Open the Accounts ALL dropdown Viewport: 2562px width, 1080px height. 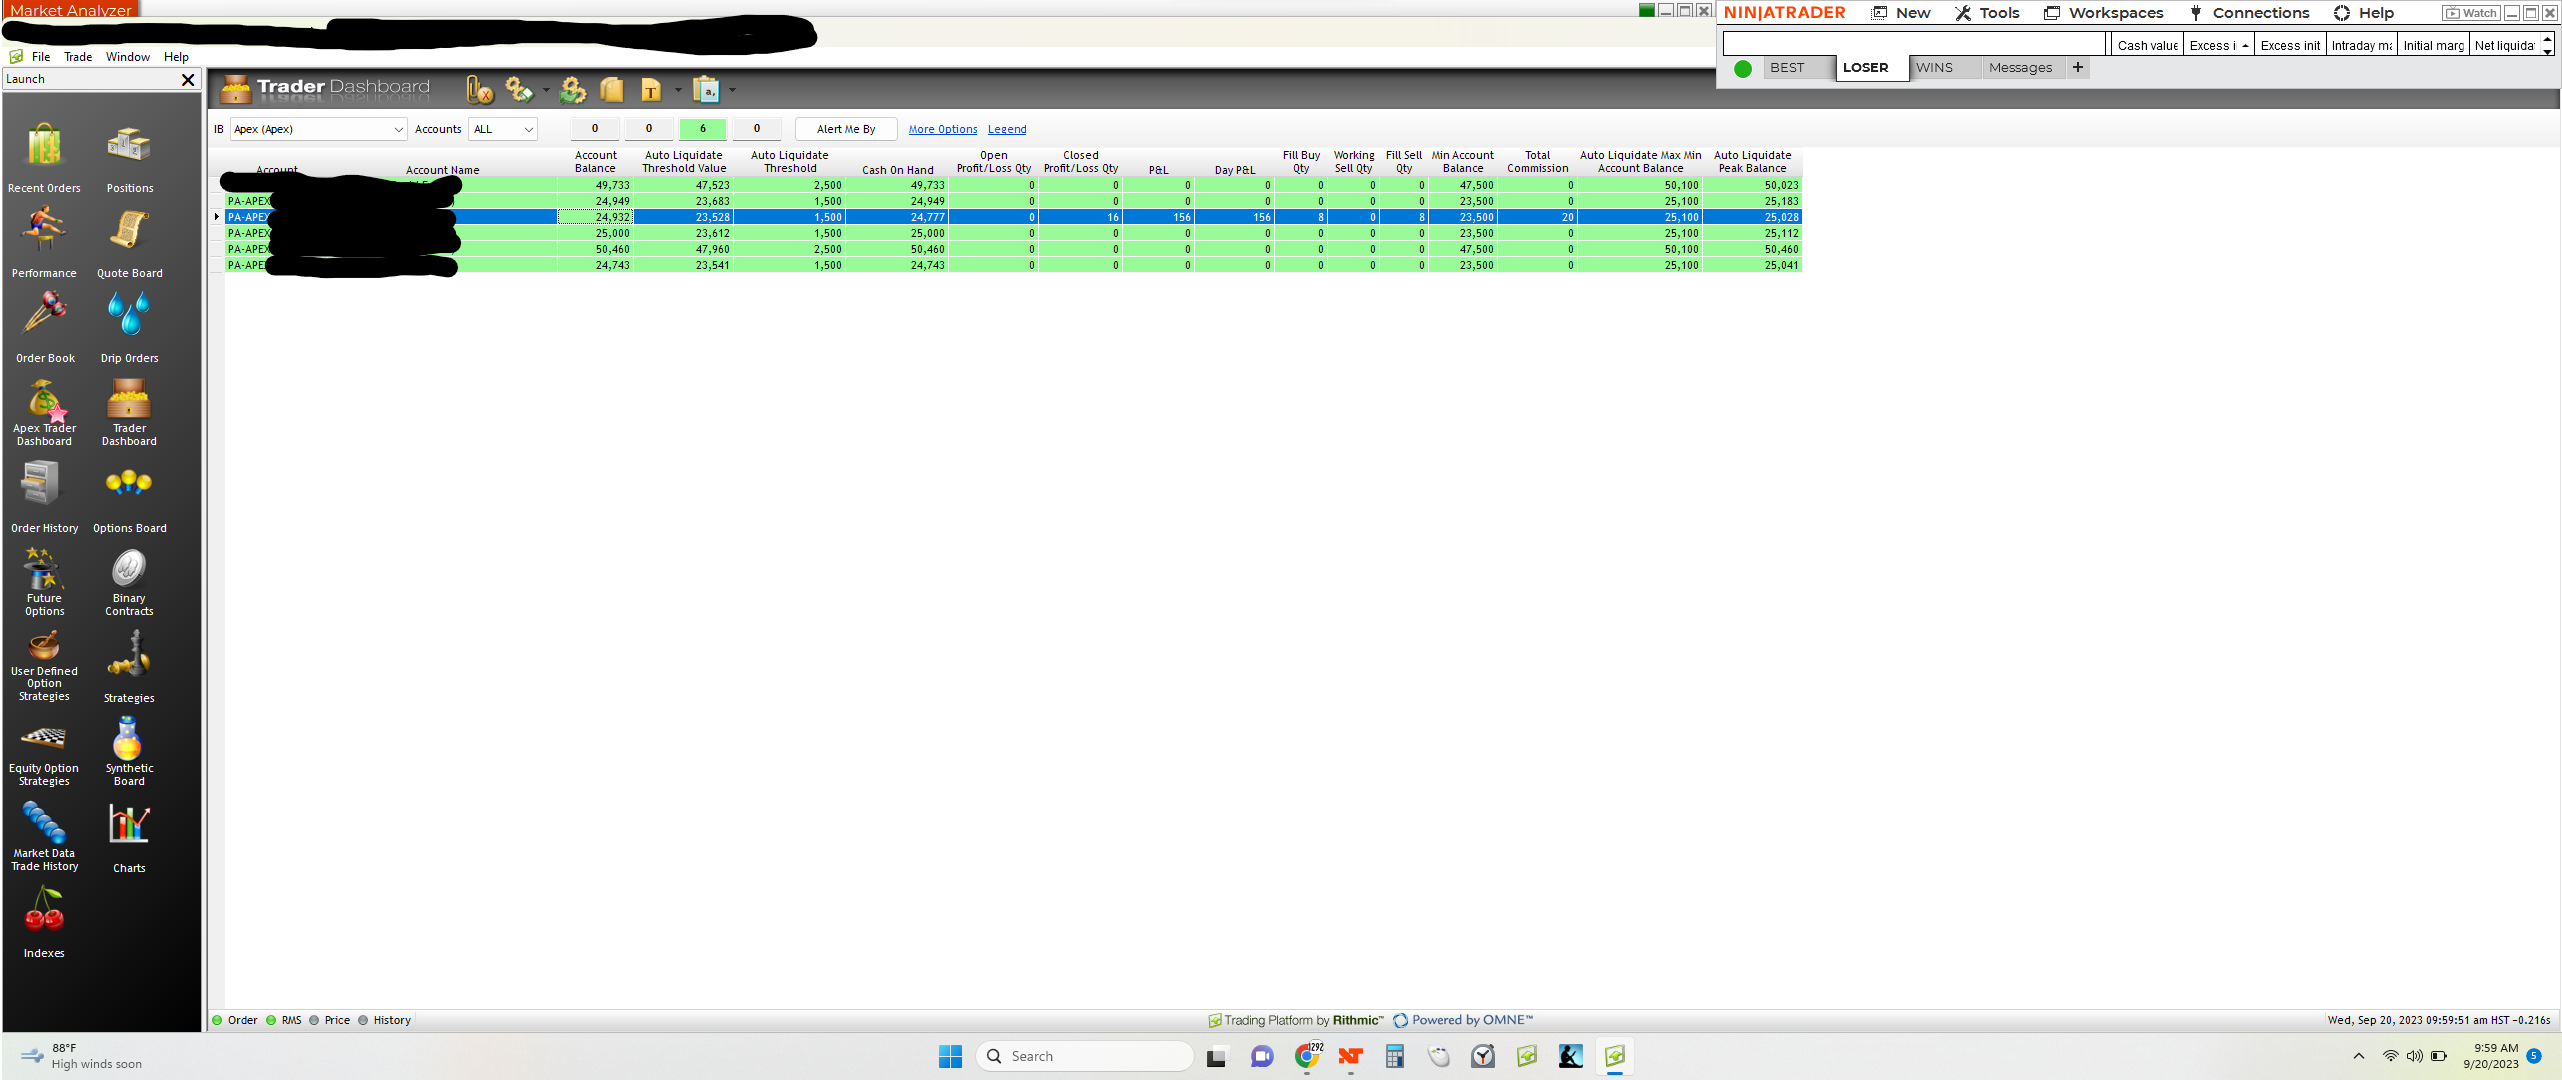[503, 129]
